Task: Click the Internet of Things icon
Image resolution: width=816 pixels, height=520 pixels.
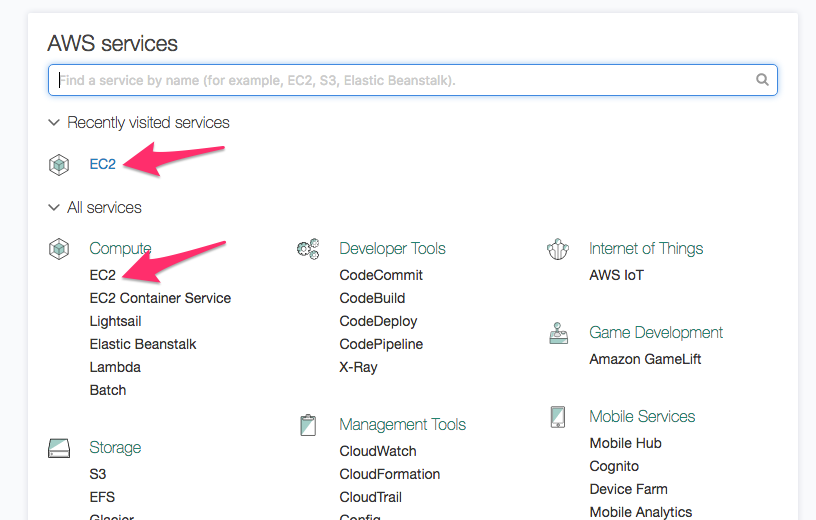Action: coord(558,249)
